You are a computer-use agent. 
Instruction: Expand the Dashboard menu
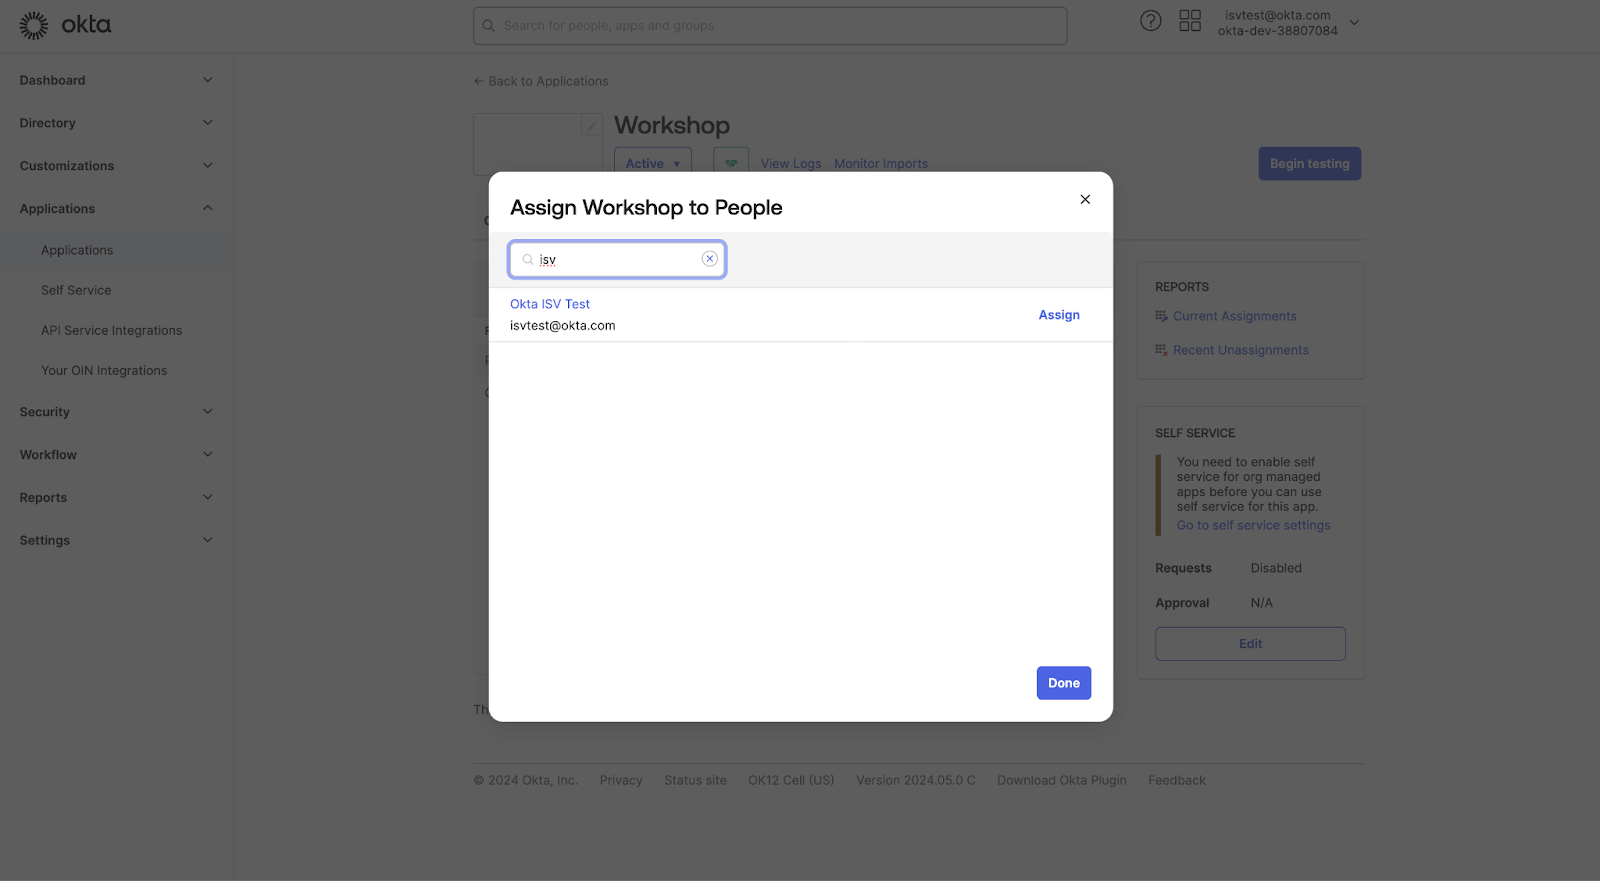117,80
